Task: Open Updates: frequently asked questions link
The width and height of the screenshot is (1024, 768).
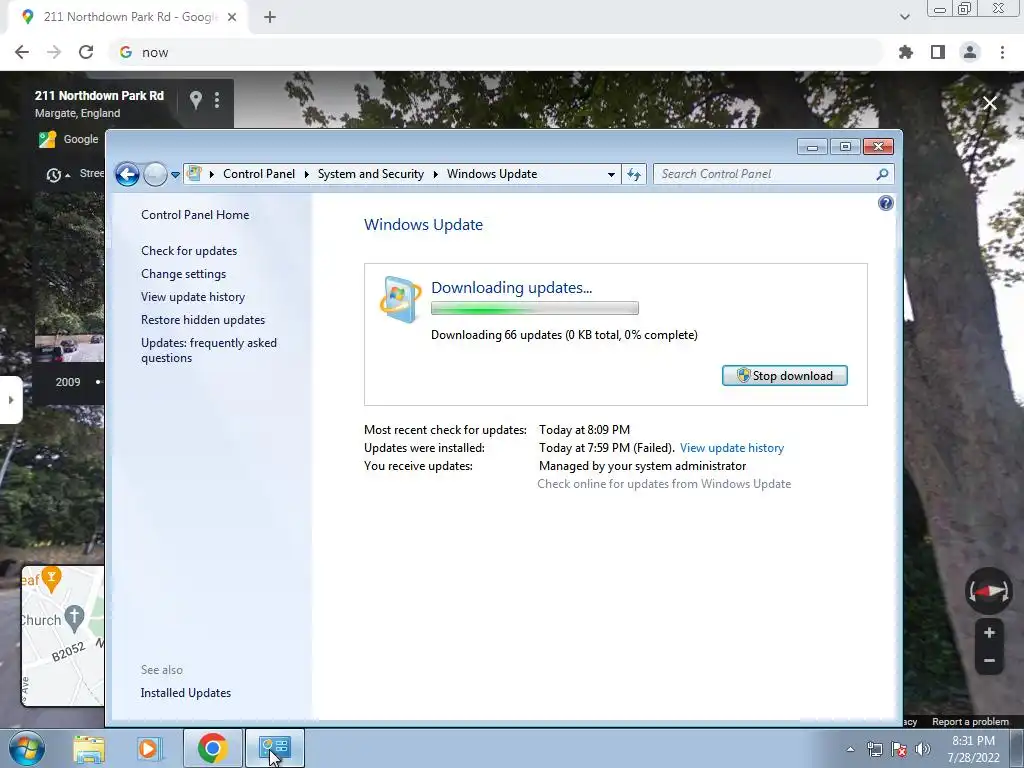Action: click(208, 350)
